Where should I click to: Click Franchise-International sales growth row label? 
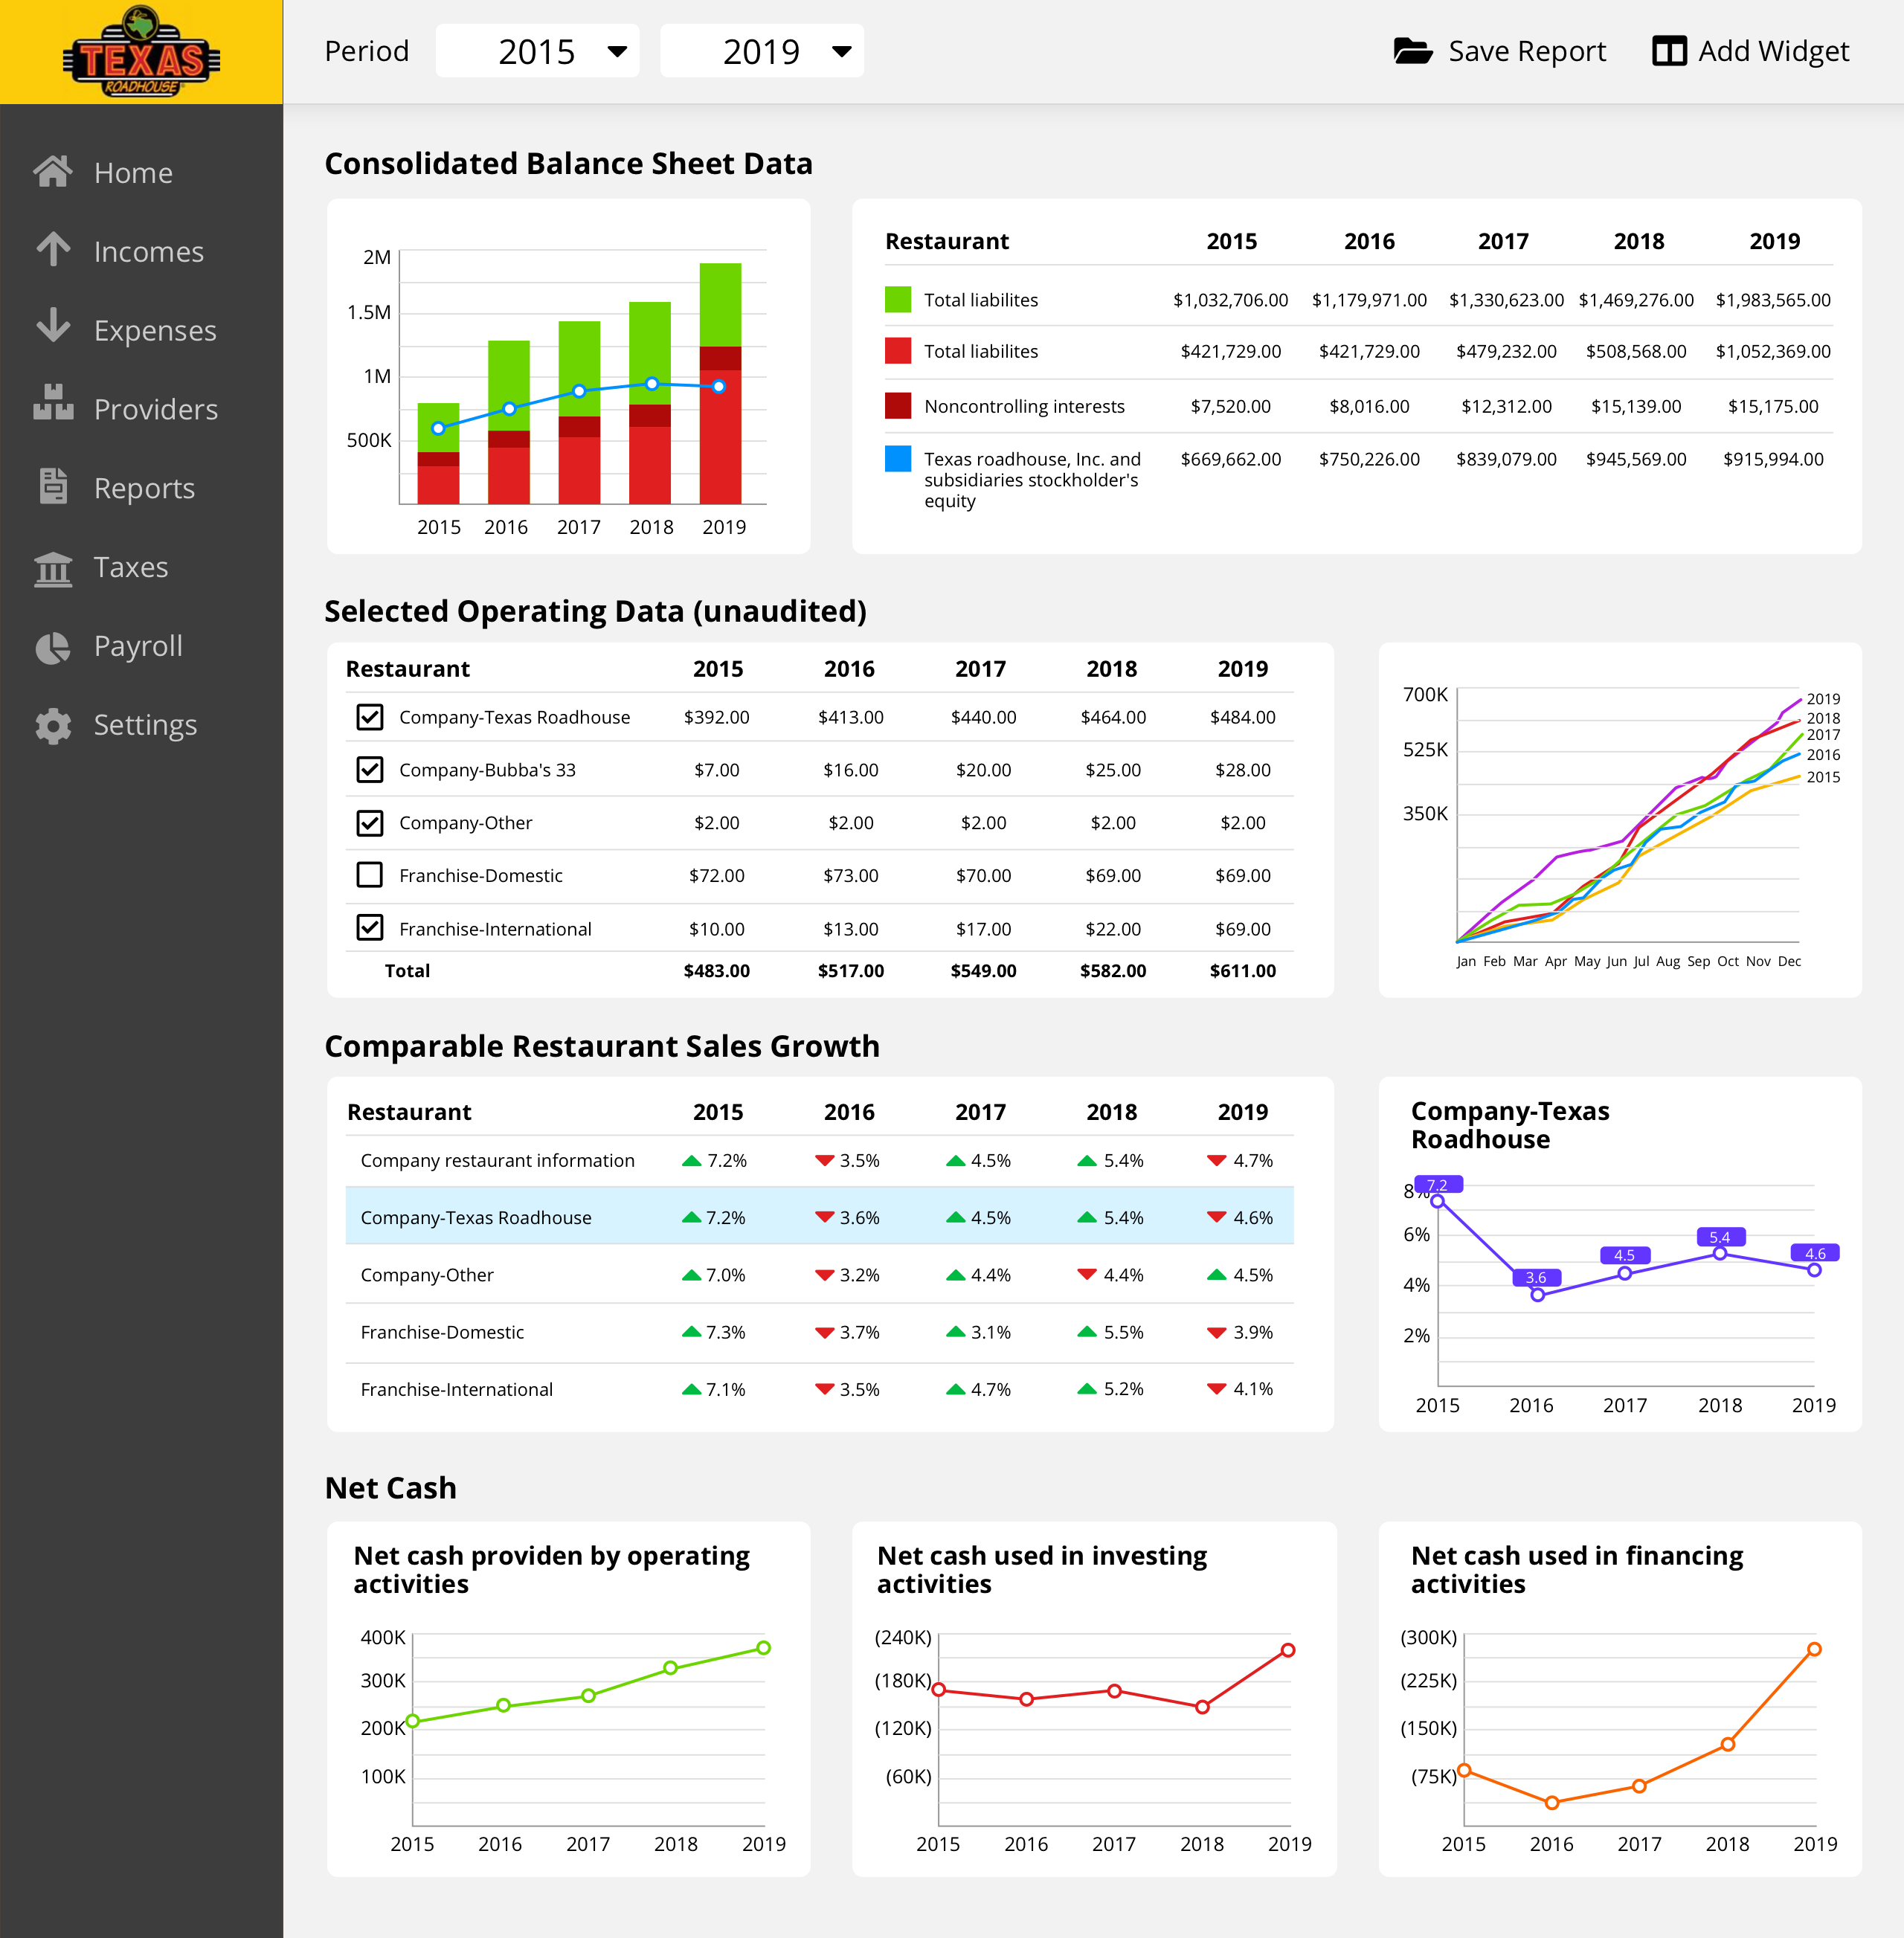click(x=456, y=1389)
